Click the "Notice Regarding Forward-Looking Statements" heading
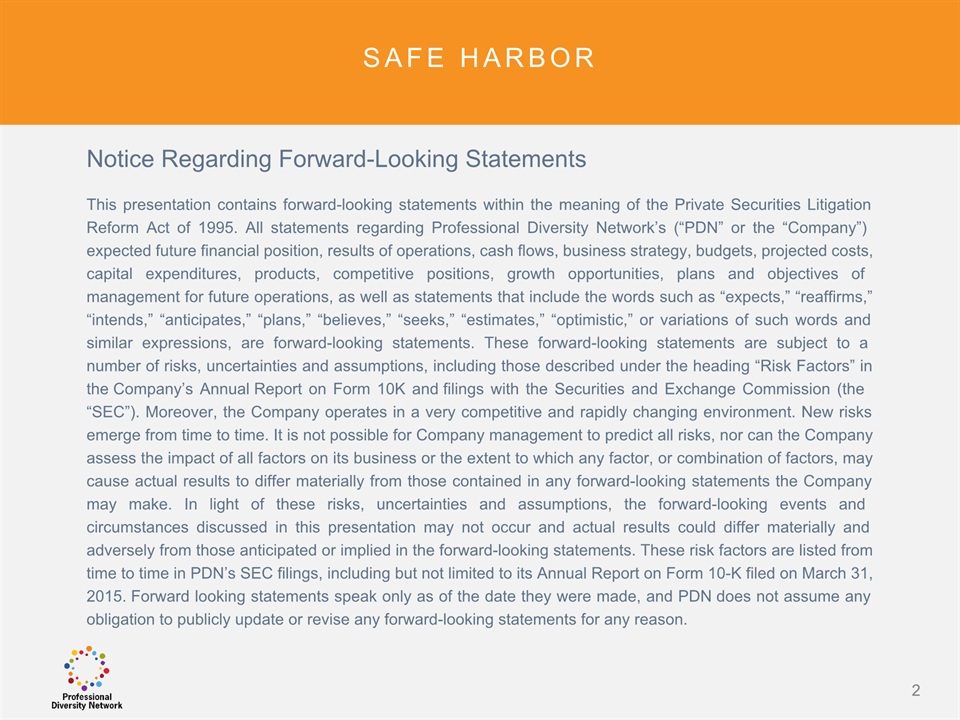 [x=336, y=159]
